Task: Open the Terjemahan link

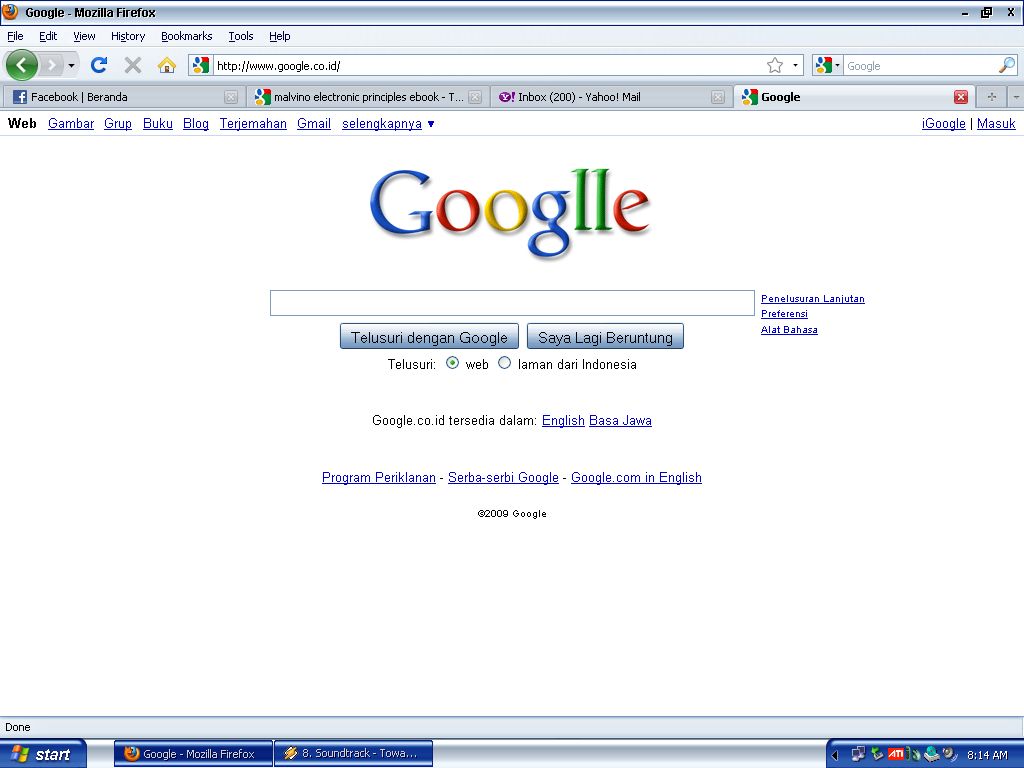Action: click(x=253, y=123)
